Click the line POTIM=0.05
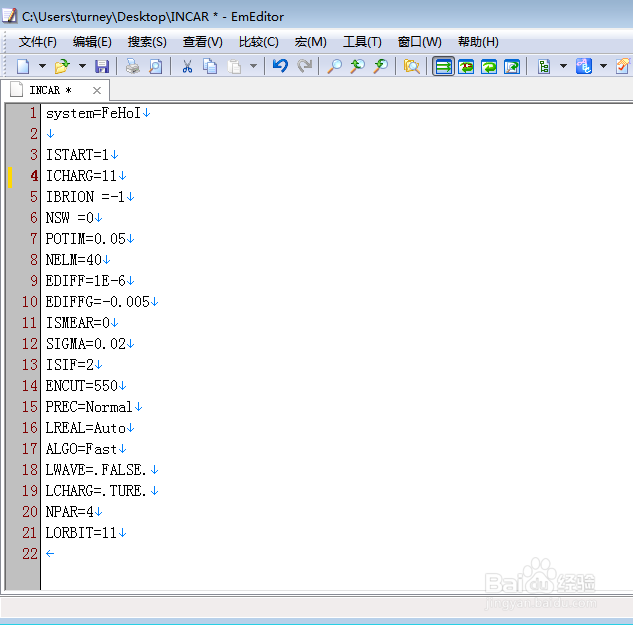633x625 pixels. 85,239
